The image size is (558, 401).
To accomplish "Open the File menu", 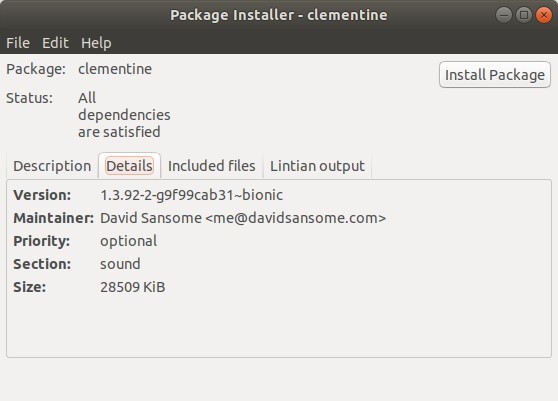I will [18, 43].
